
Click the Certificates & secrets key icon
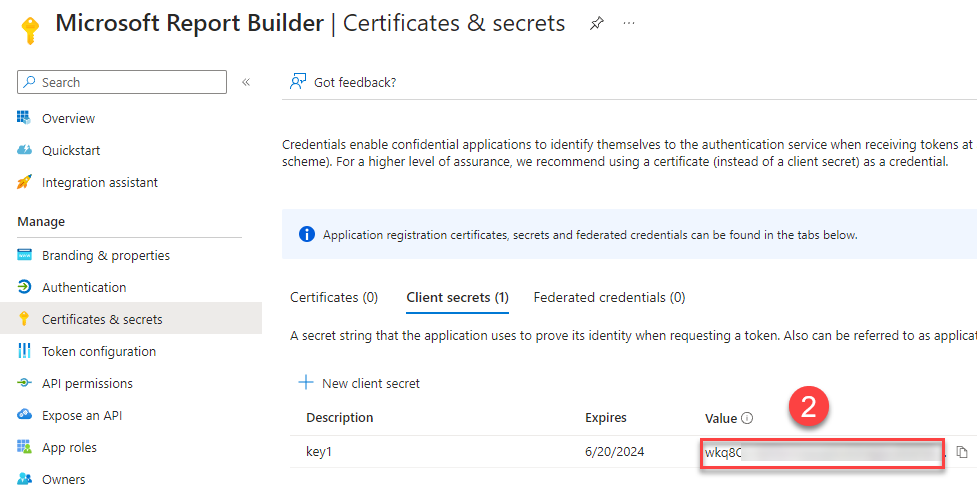point(24,319)
